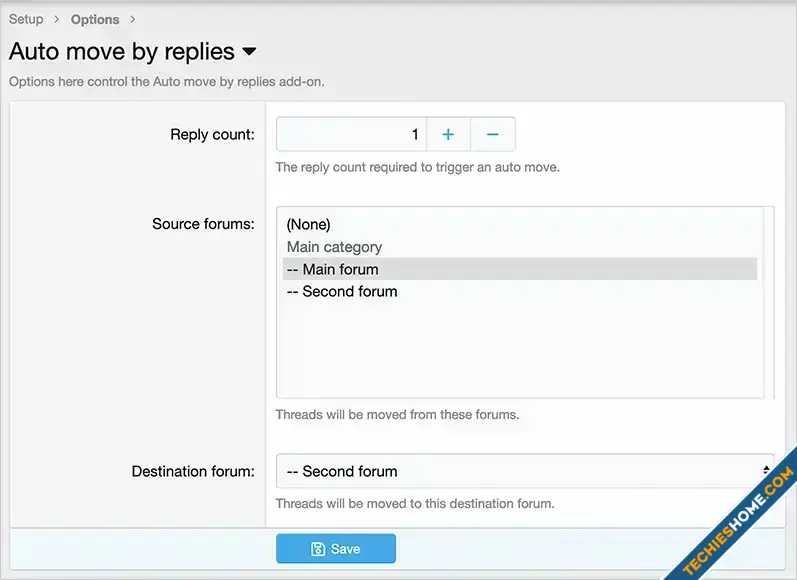Open the Setup breadcrumb link
797x580 pixels.
(x=26, y=19)
